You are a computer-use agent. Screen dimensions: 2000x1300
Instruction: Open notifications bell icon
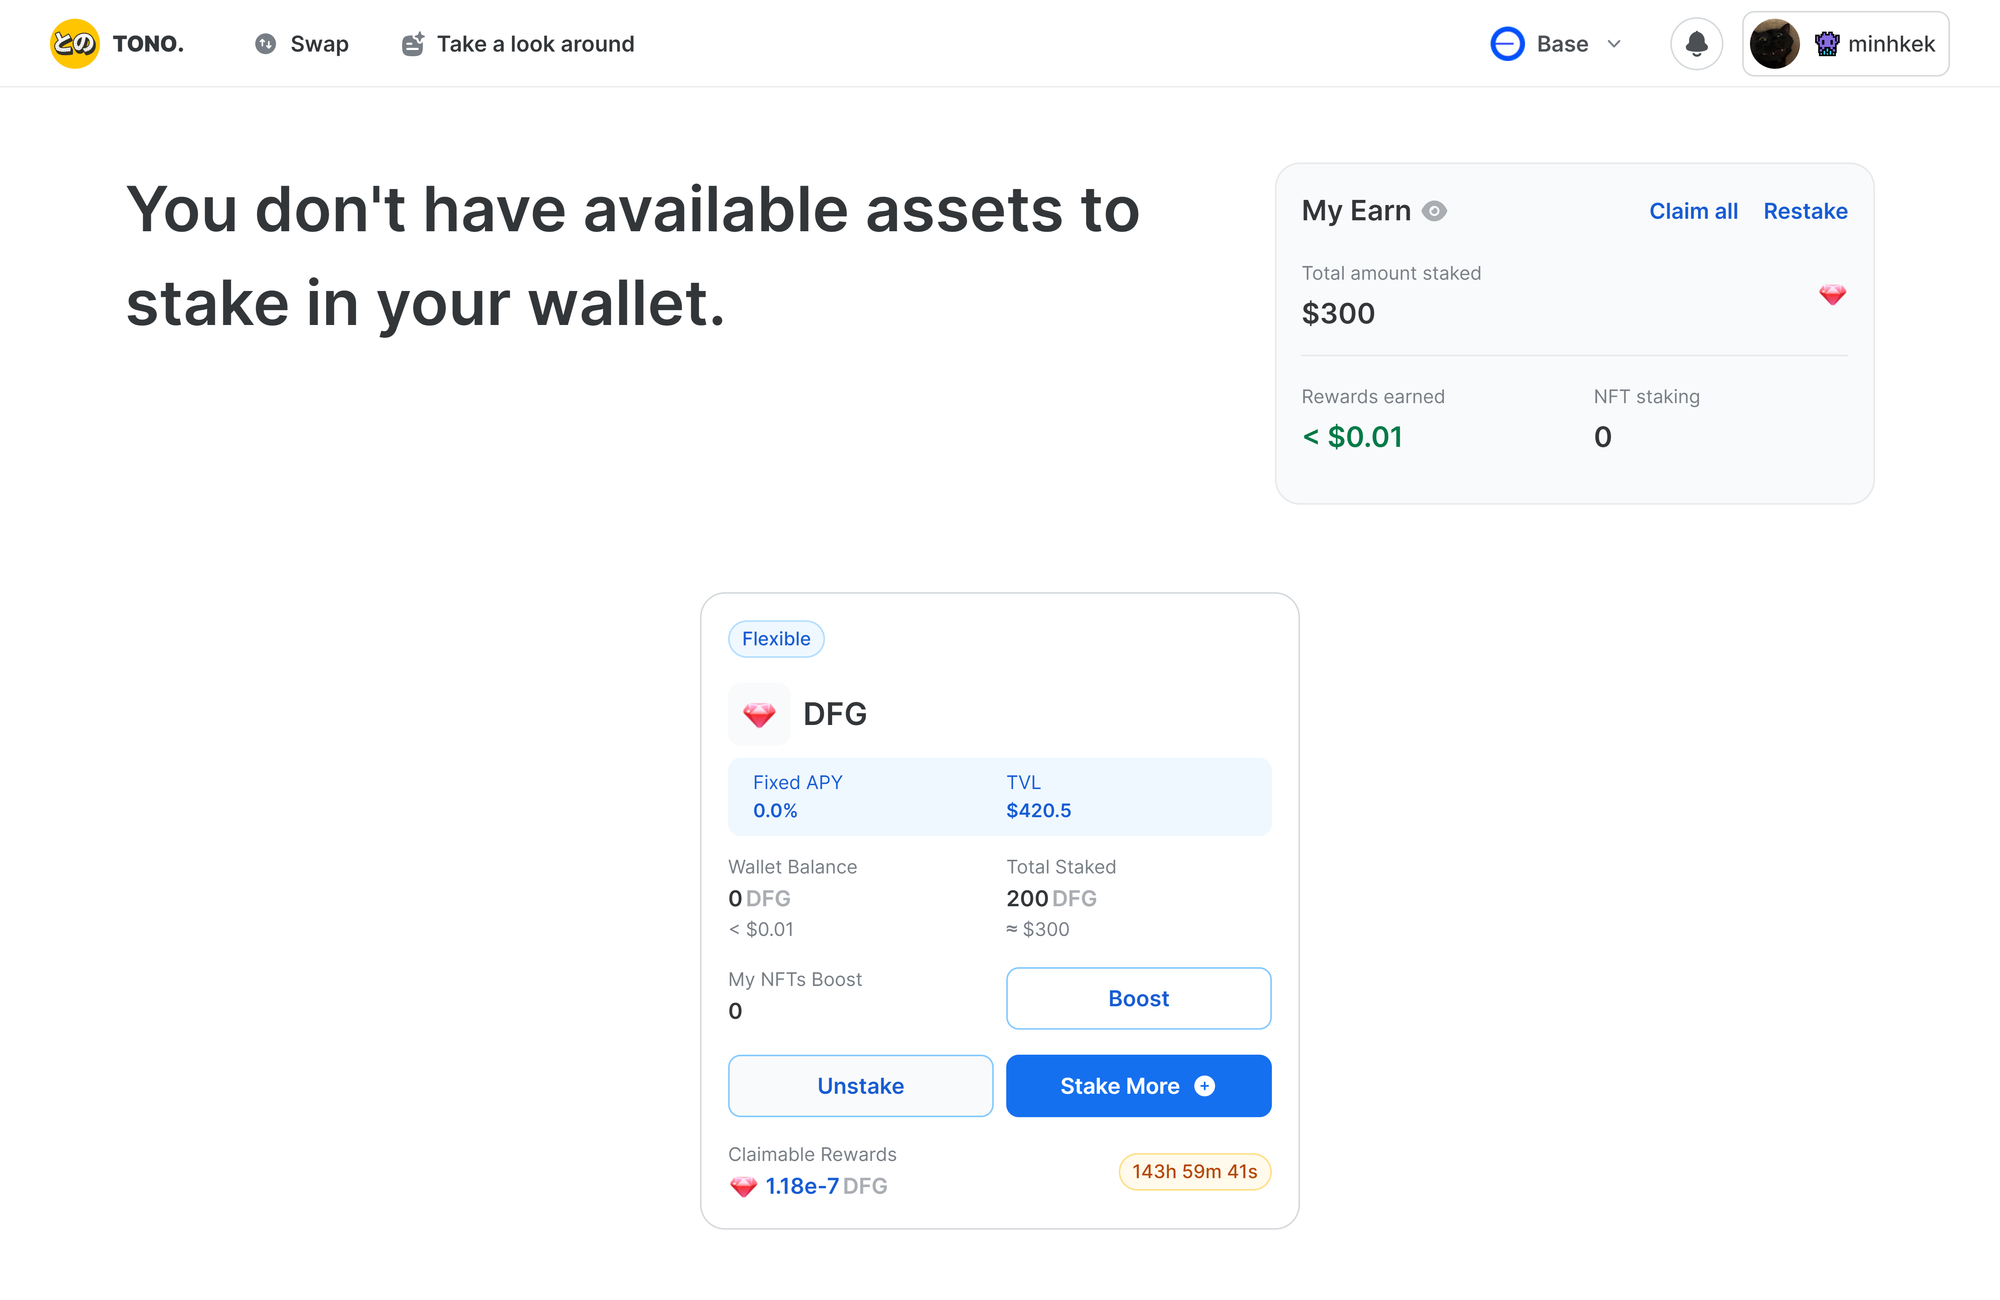coord(1696,44)
